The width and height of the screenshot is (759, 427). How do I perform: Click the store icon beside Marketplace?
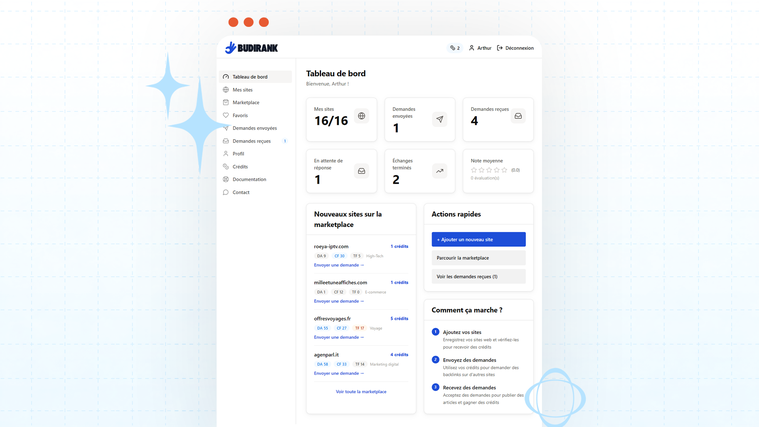[x=226, y=102]
